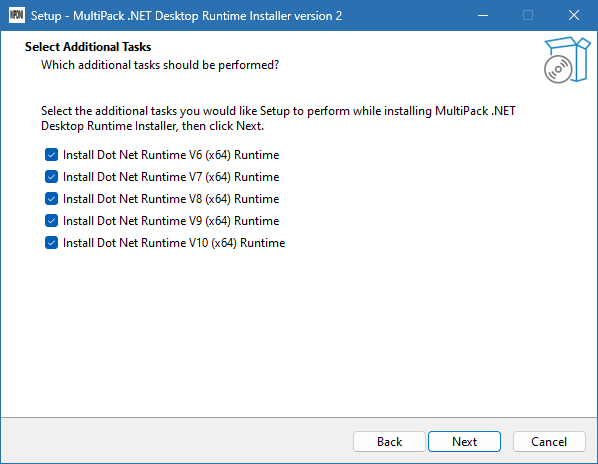Screen dimensions: 598x464
Task: Toggle the V8 (x64) Runtime checkbox
Action: click(51, 199)
